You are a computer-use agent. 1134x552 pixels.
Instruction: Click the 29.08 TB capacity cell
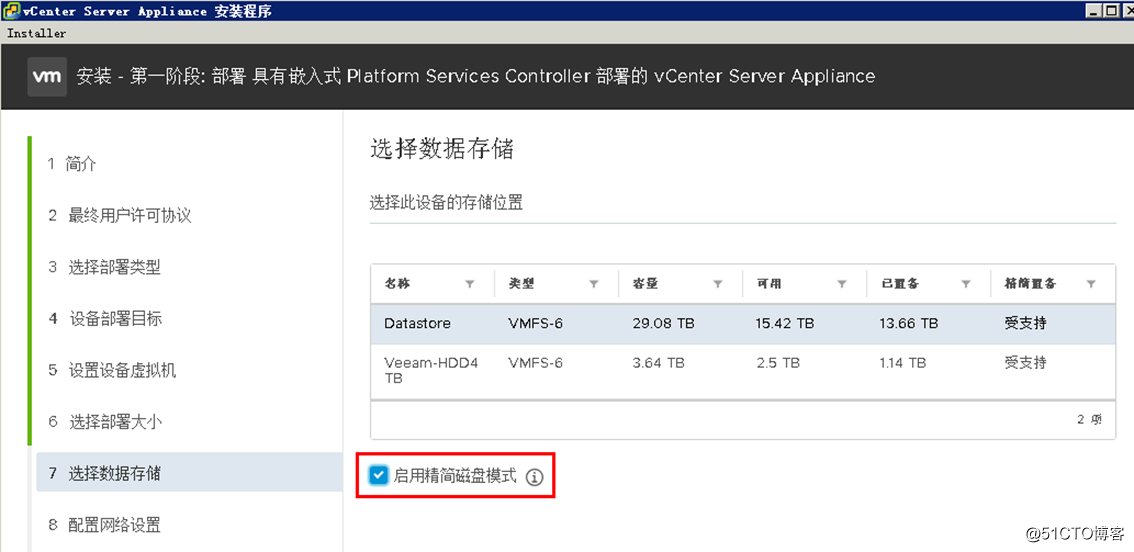[x=663, y=323]
